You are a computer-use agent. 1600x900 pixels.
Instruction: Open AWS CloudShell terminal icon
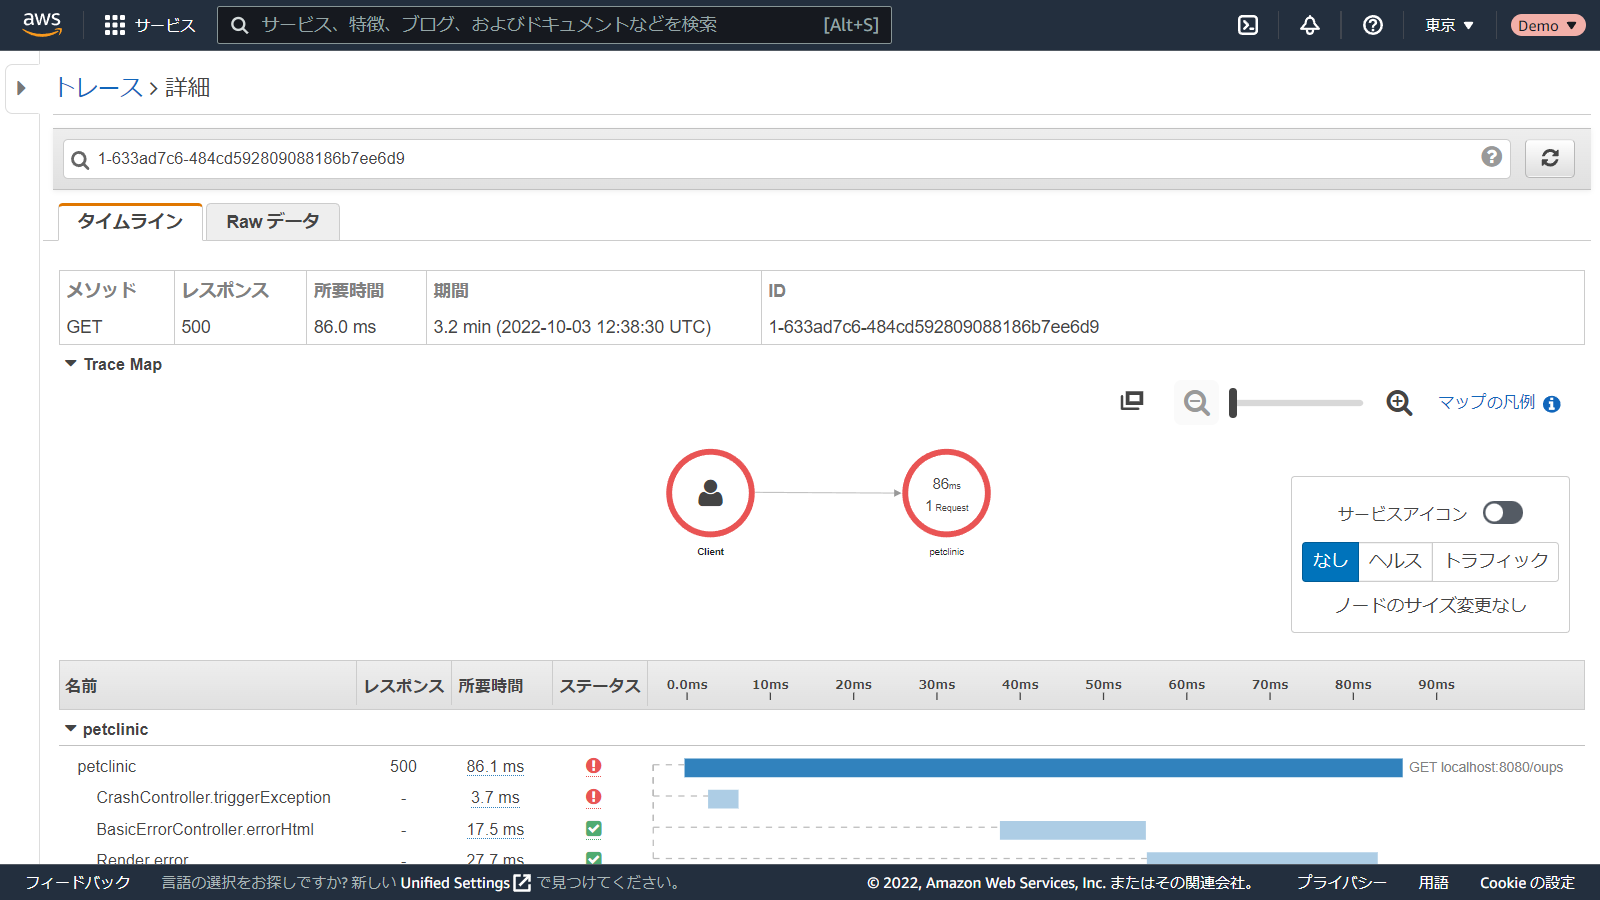coord(1248,25)
